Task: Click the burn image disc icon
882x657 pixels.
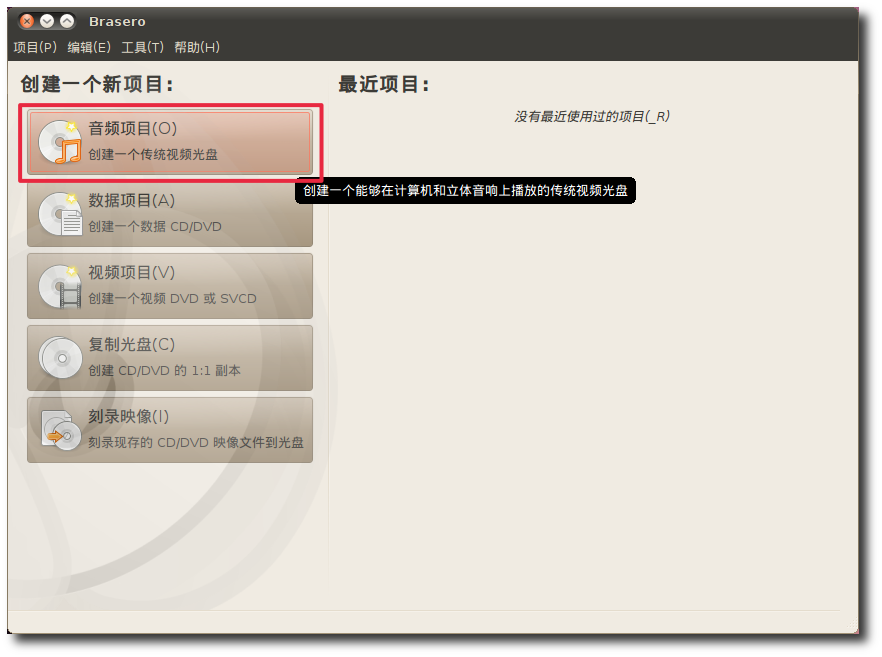Action: (61, 431)
